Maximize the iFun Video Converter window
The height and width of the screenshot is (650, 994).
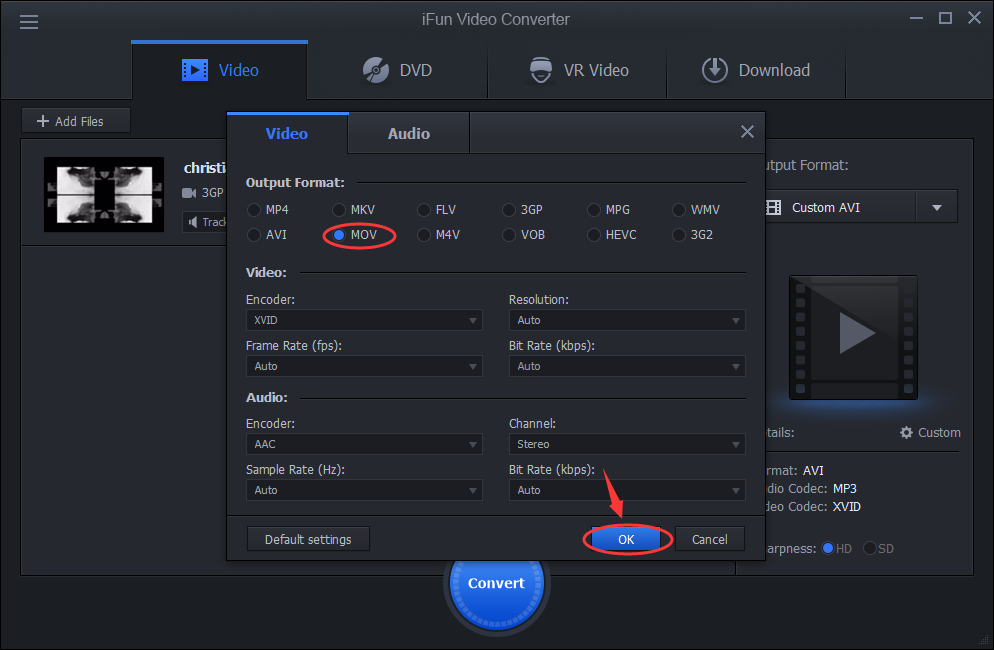click(x=945, y=18)
